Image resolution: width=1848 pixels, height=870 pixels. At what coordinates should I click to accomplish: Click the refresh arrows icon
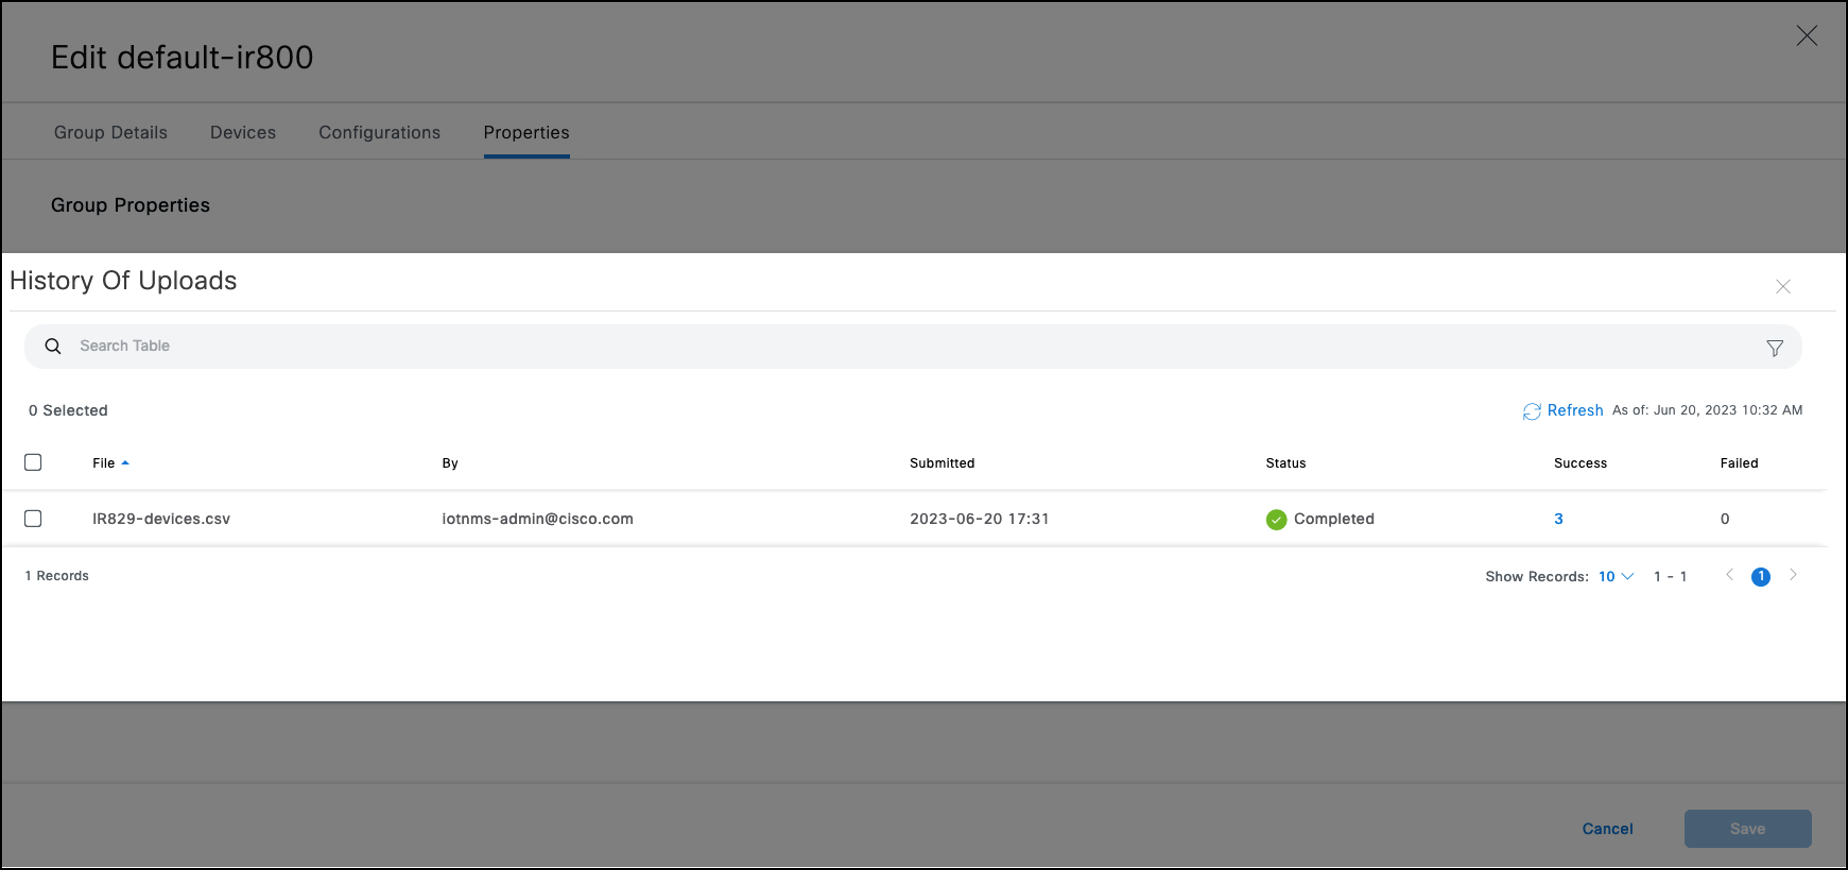coord(1531,411)
